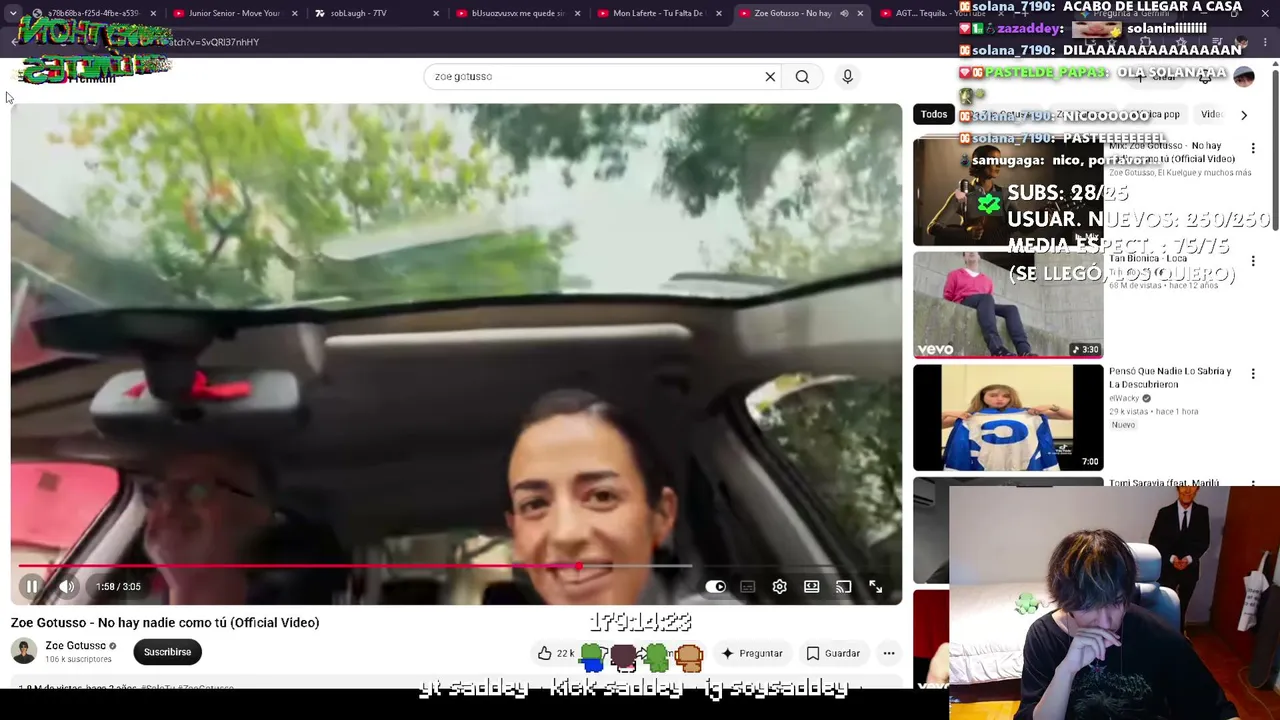Start voice search with the microphone
Screen dimensions: 1280x720
[x=847, y=76]
